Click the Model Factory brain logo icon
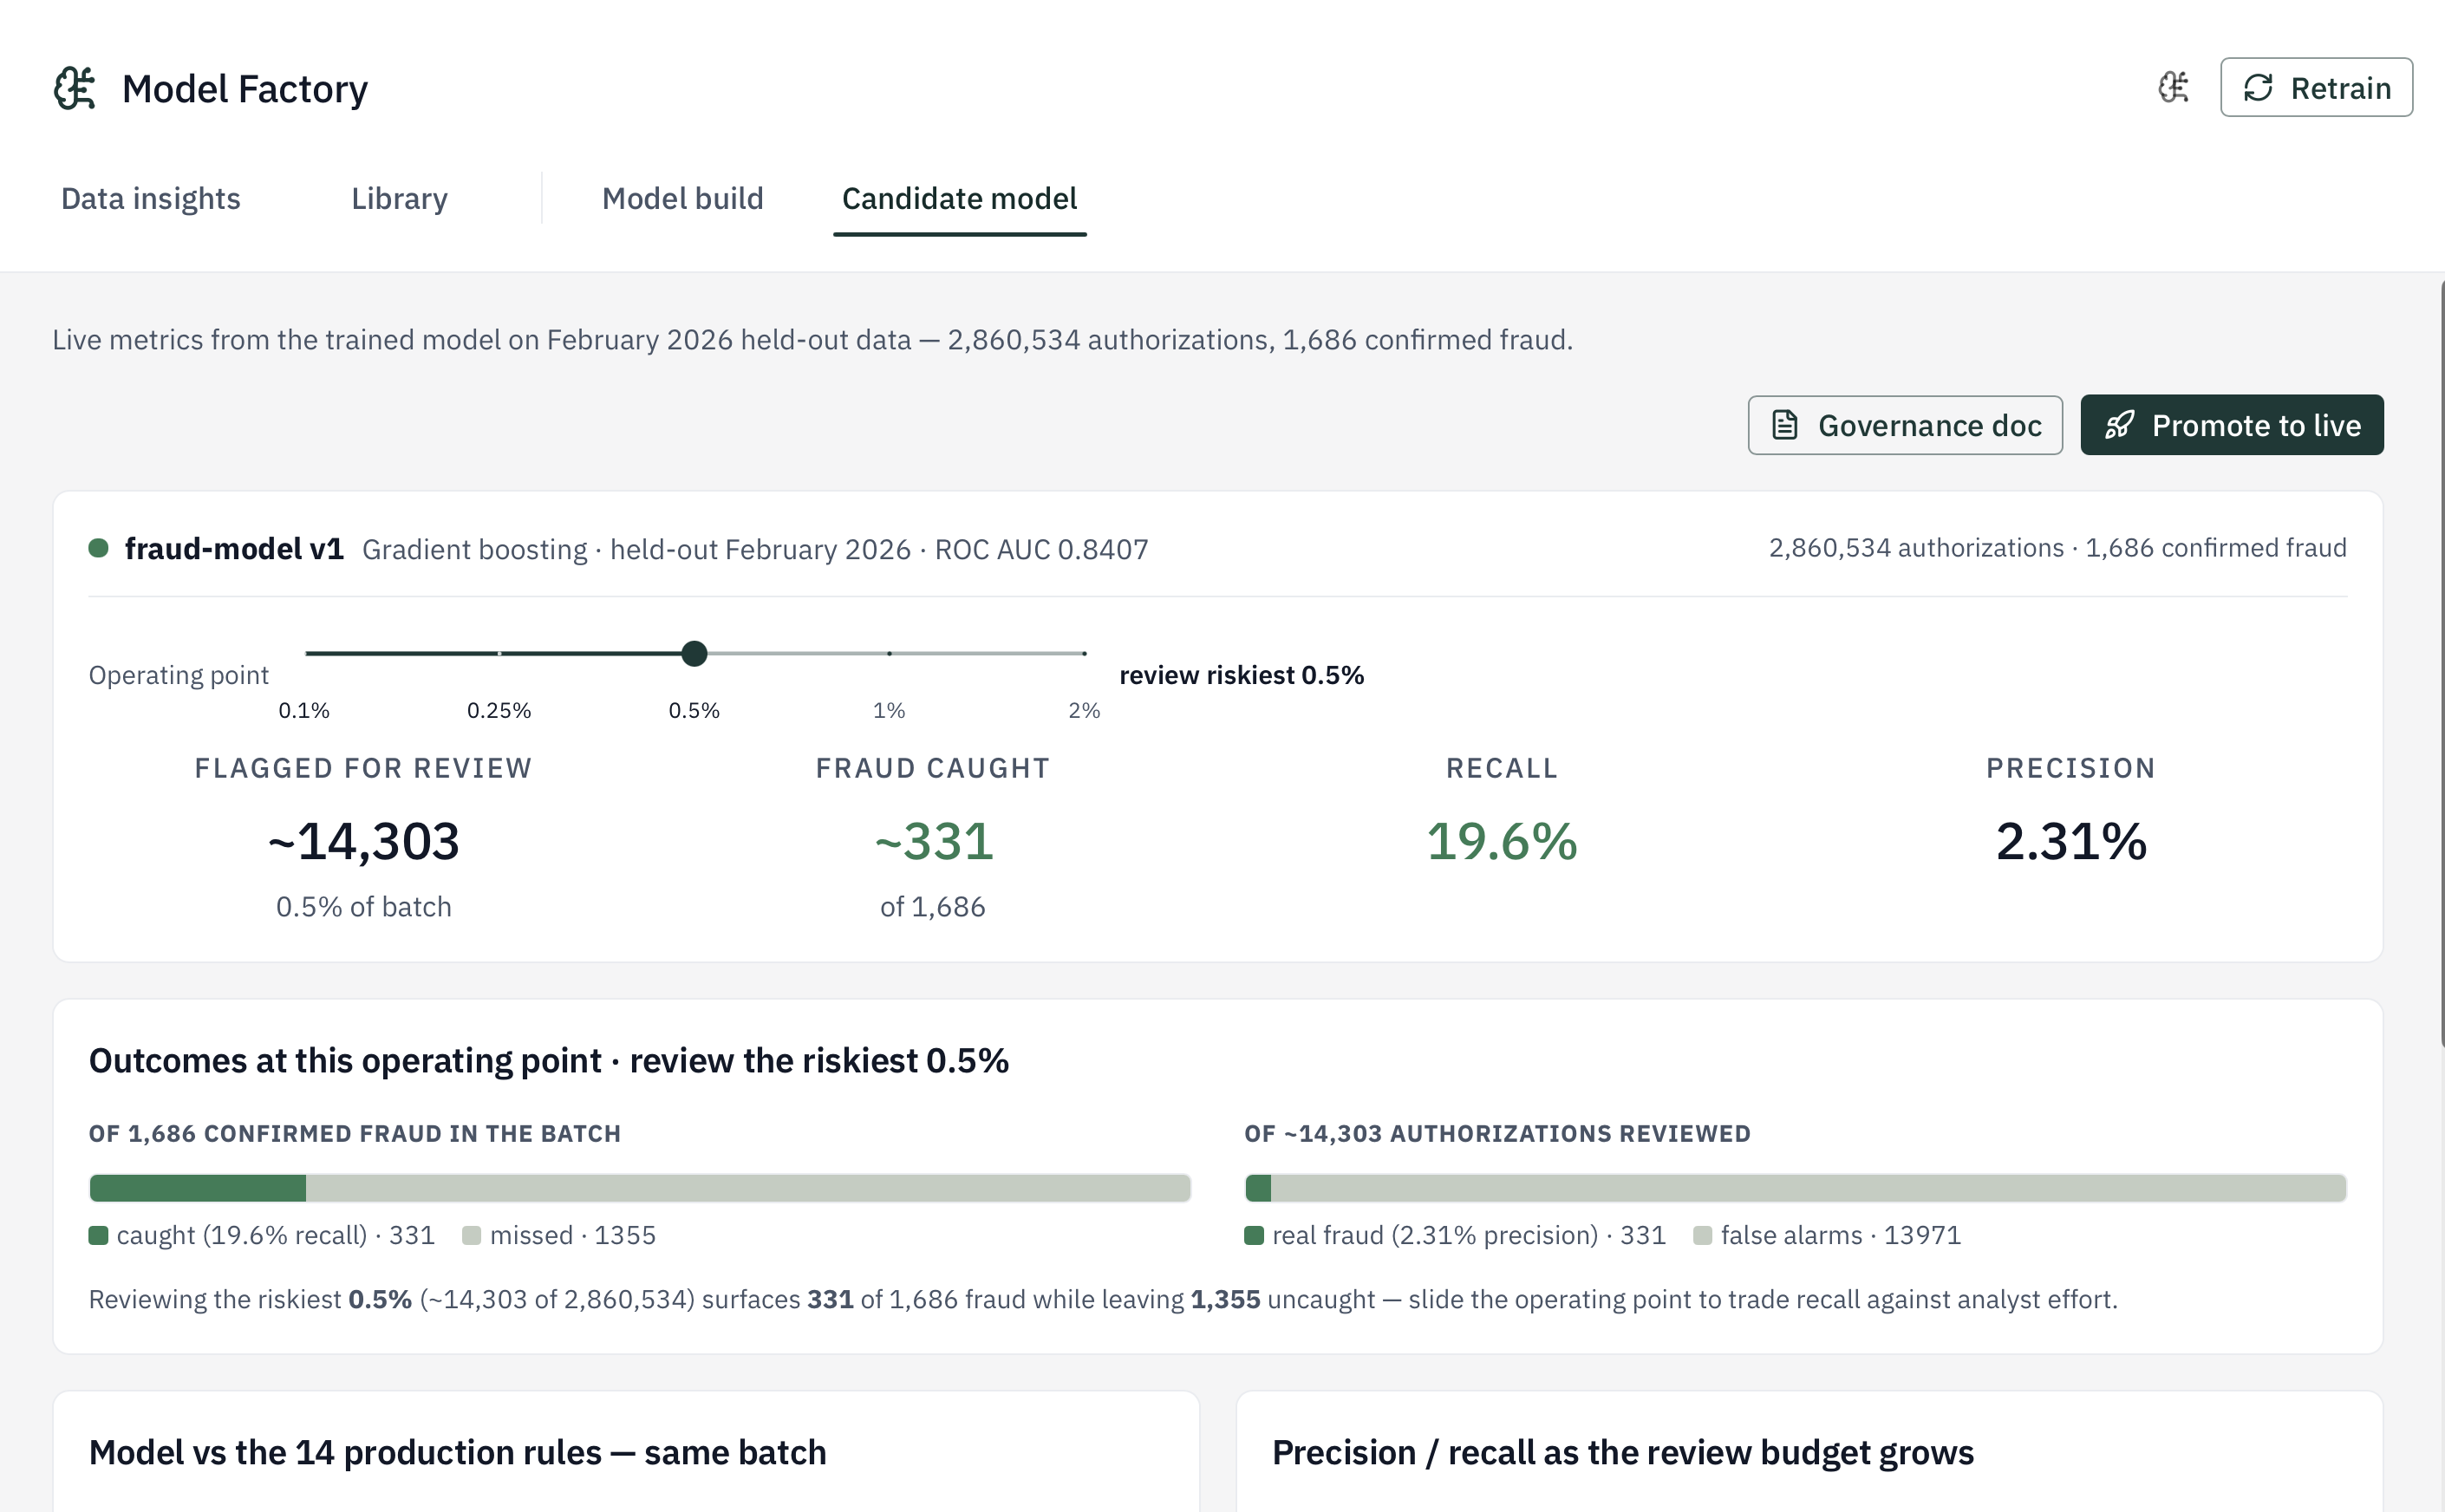This screenshot has width=2445, height=1512. coord(75,88)
